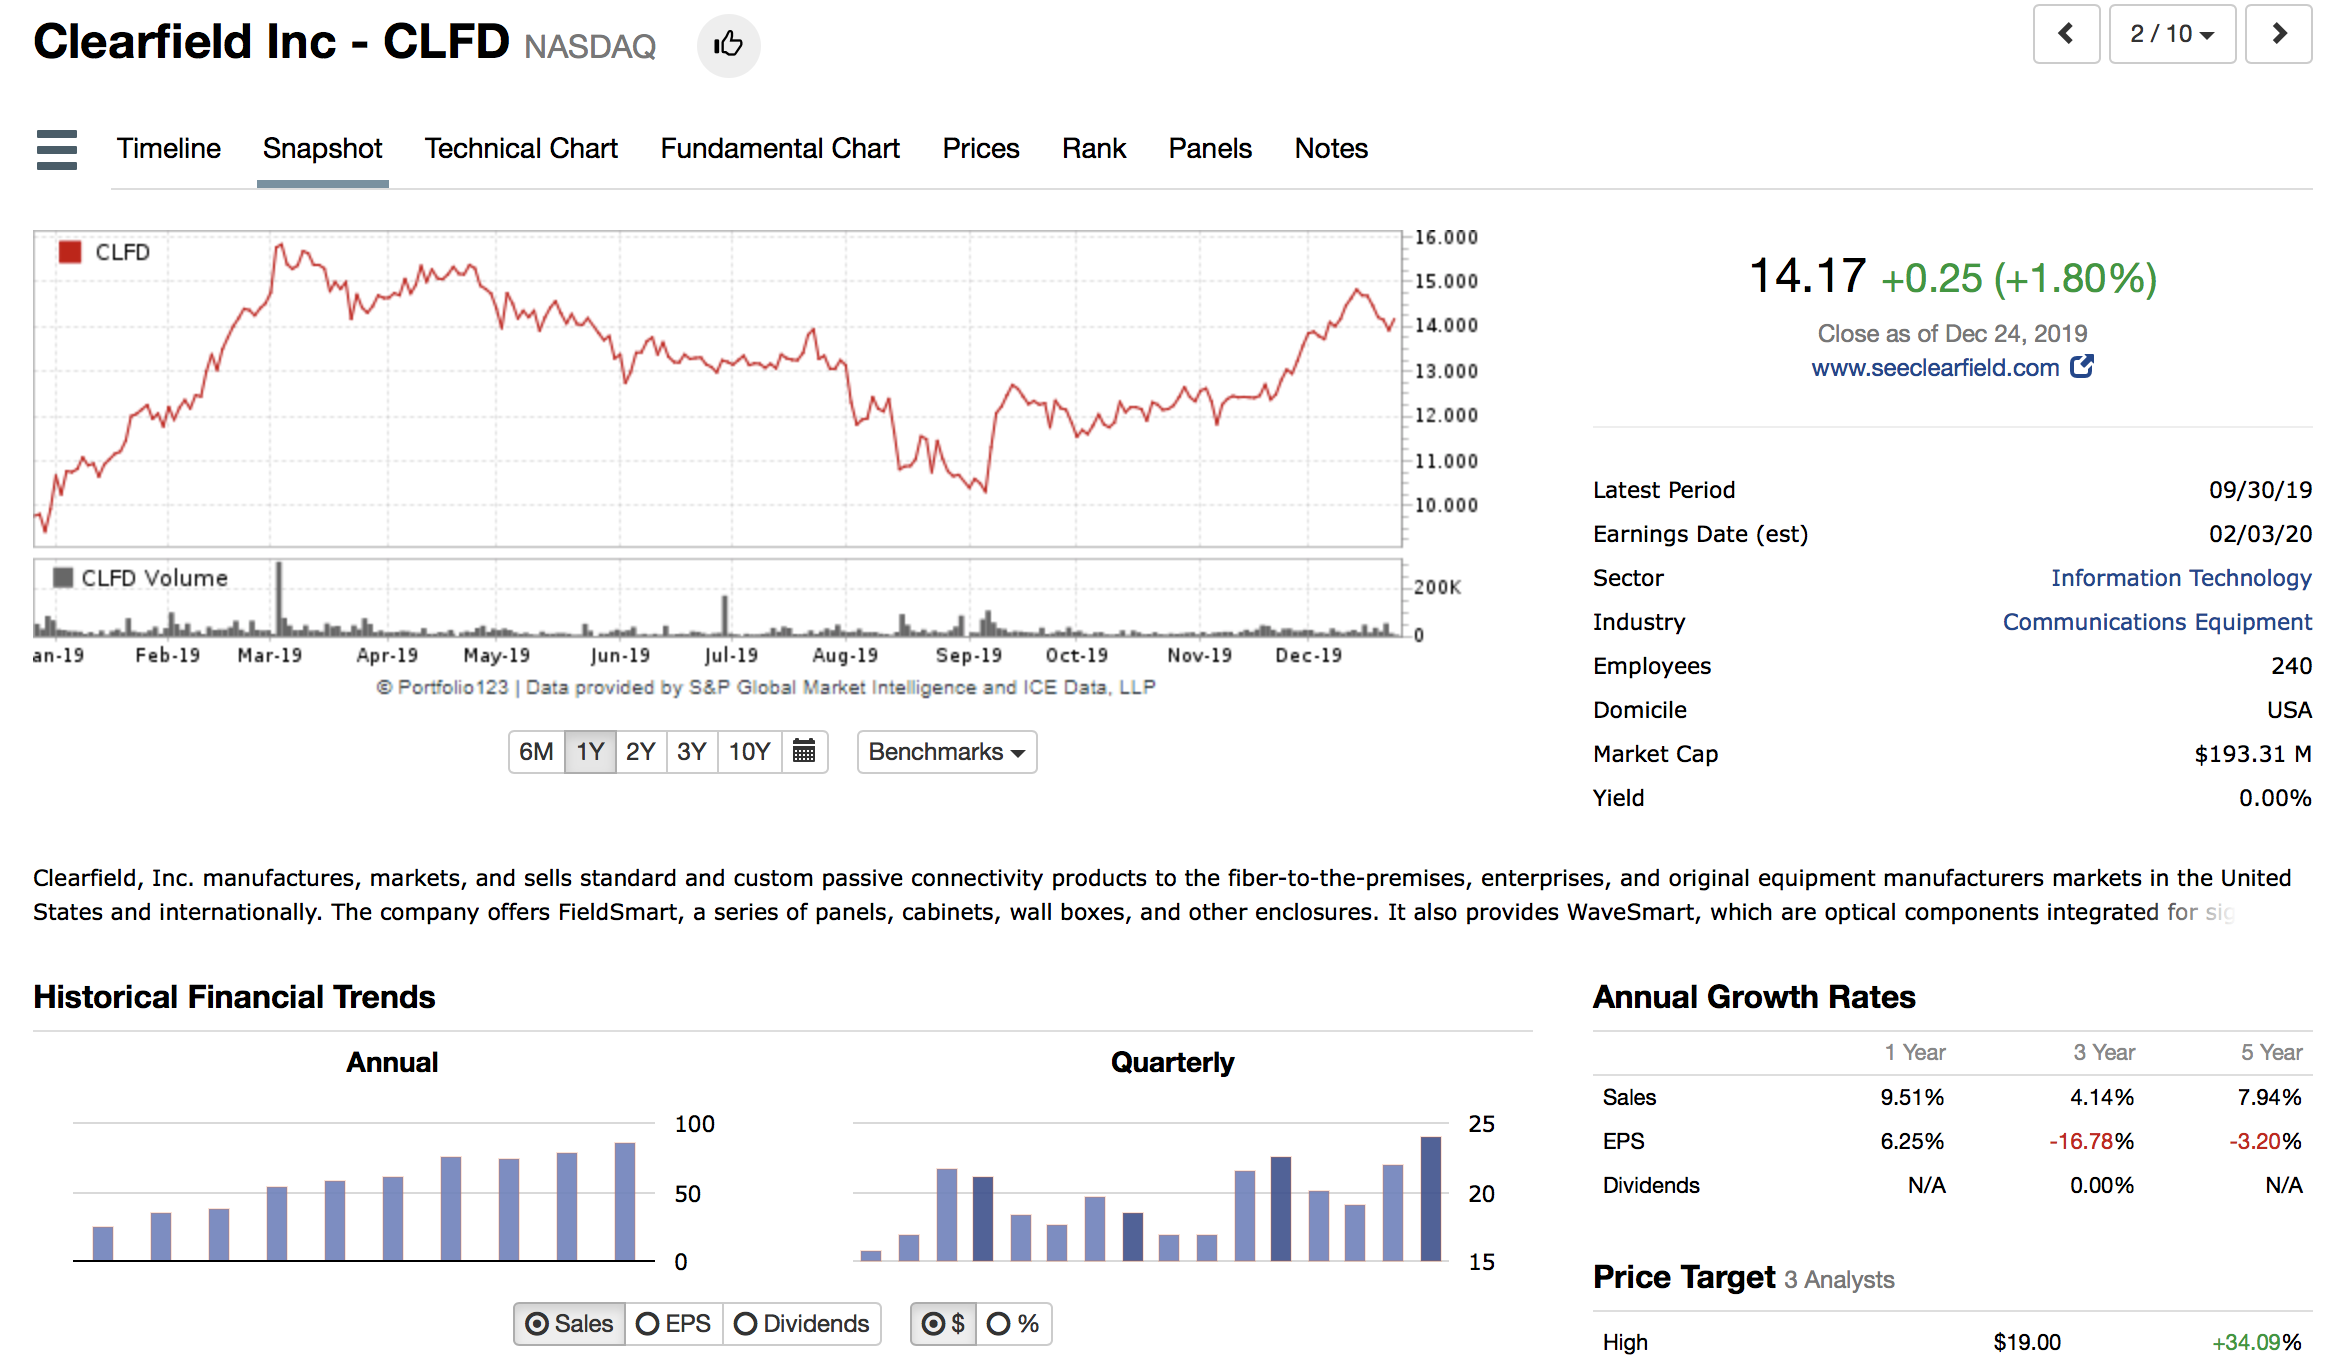Click the thumbs-up like icon
The width and height of the screenshot is (2350, 1358).
point(728,45)
